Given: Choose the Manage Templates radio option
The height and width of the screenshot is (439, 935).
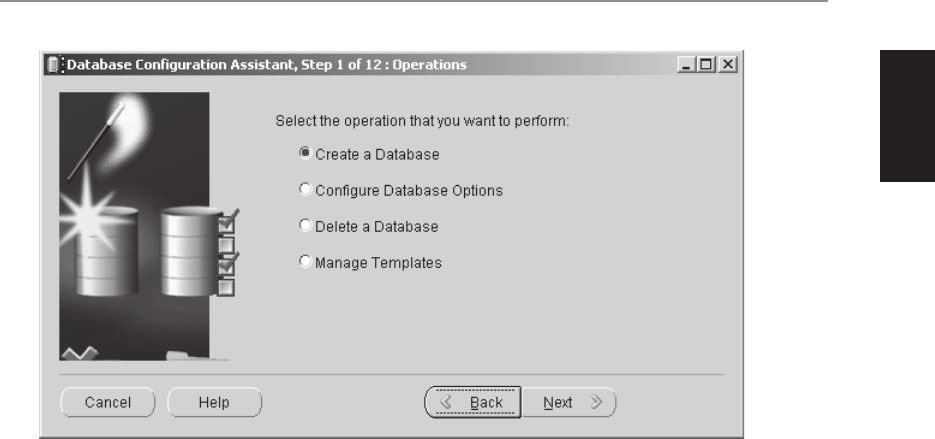Looking at the screenshot, I should point(305,262).
